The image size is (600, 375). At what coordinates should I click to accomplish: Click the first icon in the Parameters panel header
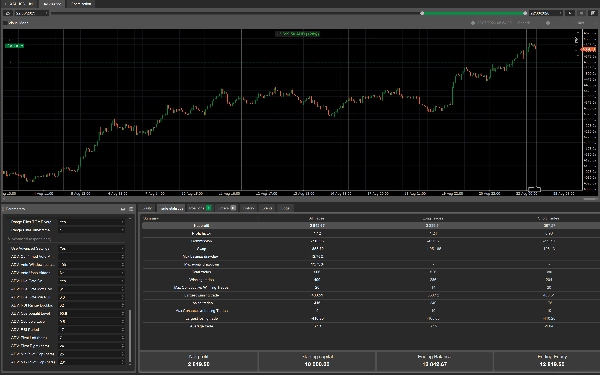click(123, 209)
